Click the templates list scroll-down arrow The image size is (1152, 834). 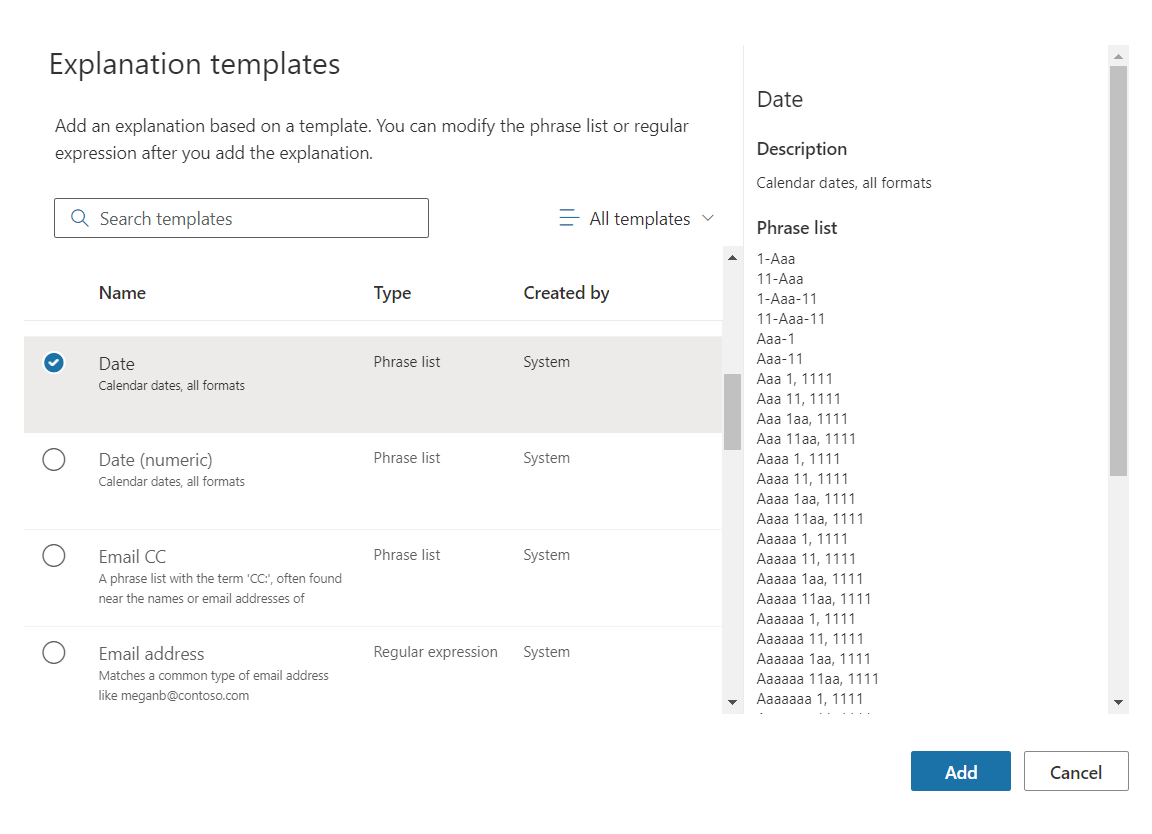pyautogui.click(x=732, y=703)
